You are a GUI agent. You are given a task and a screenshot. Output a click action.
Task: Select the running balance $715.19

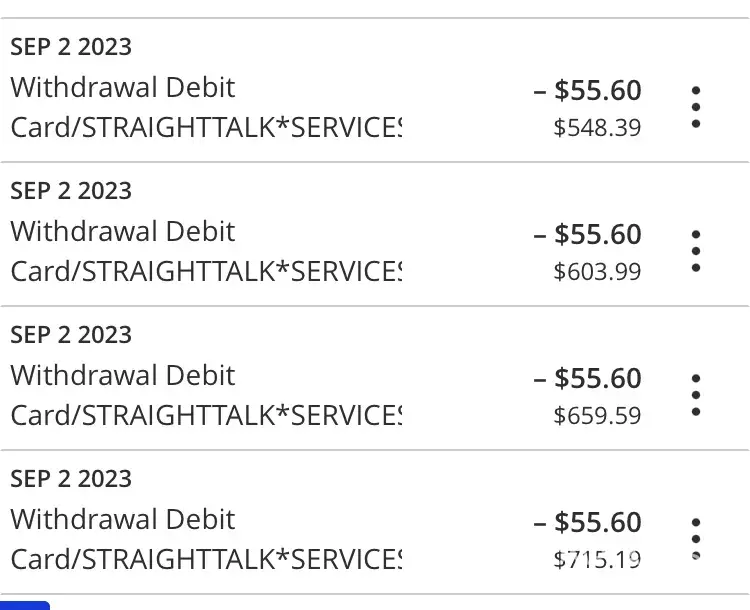(x=597, y=560)
